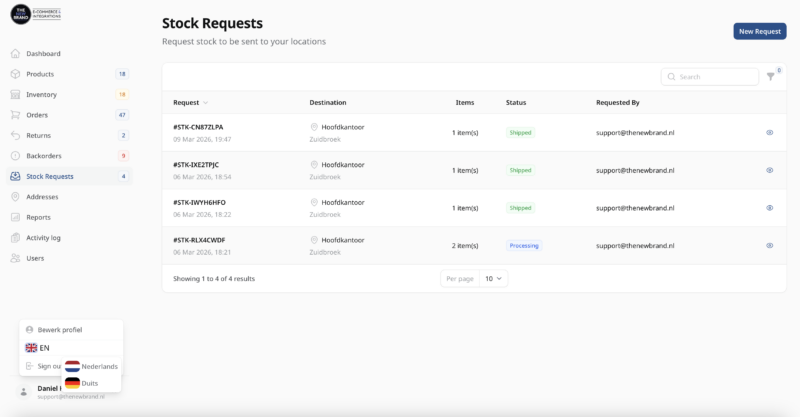
Task: Click the Users people icon
Action: coord(15,258)
